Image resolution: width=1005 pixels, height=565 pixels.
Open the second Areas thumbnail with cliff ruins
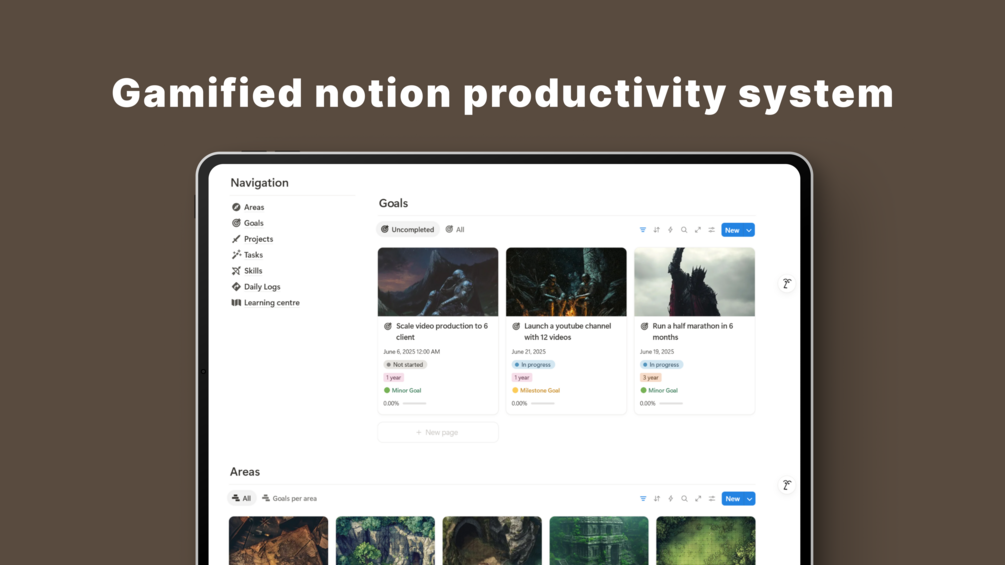click(x=385, y=541)
